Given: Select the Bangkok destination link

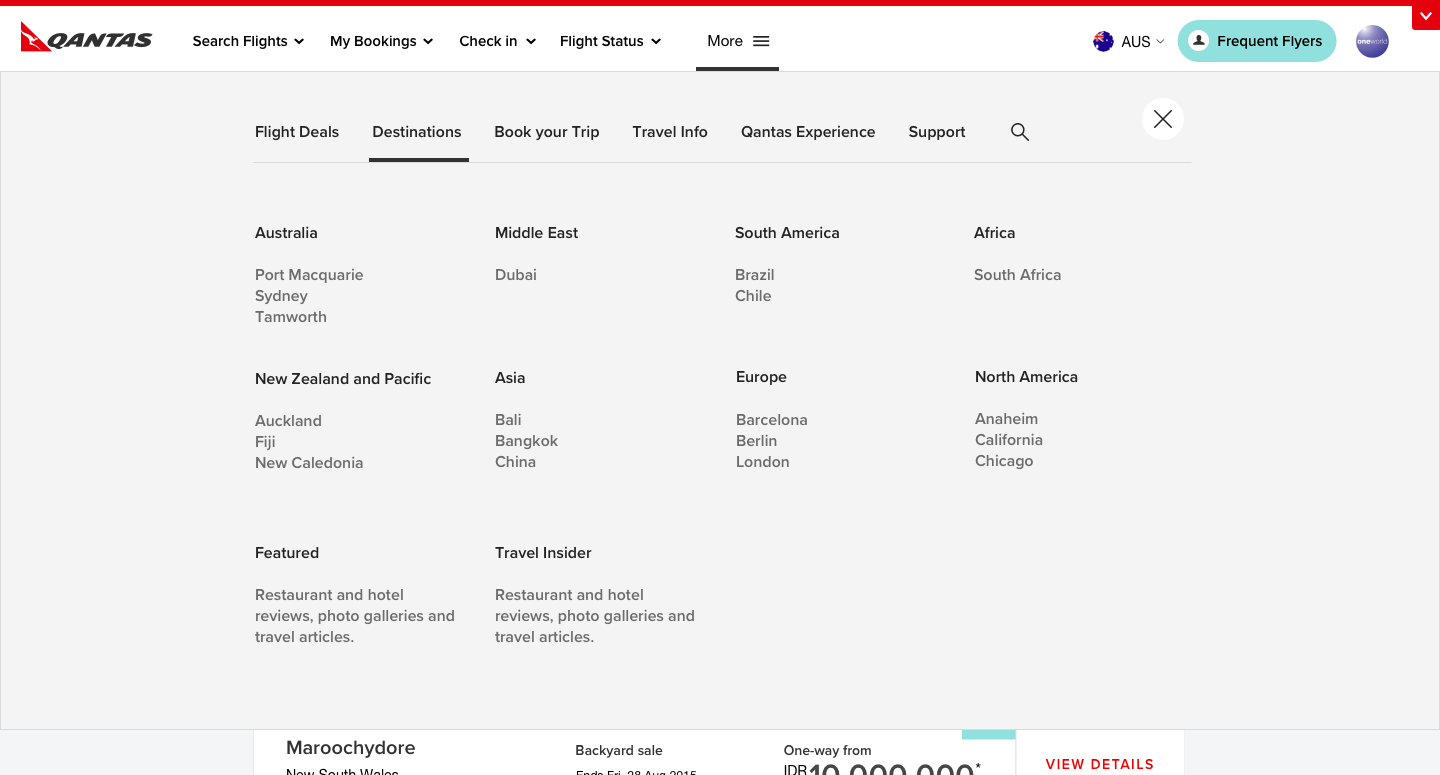Looking at the screenshot, I should coord(526,441).
